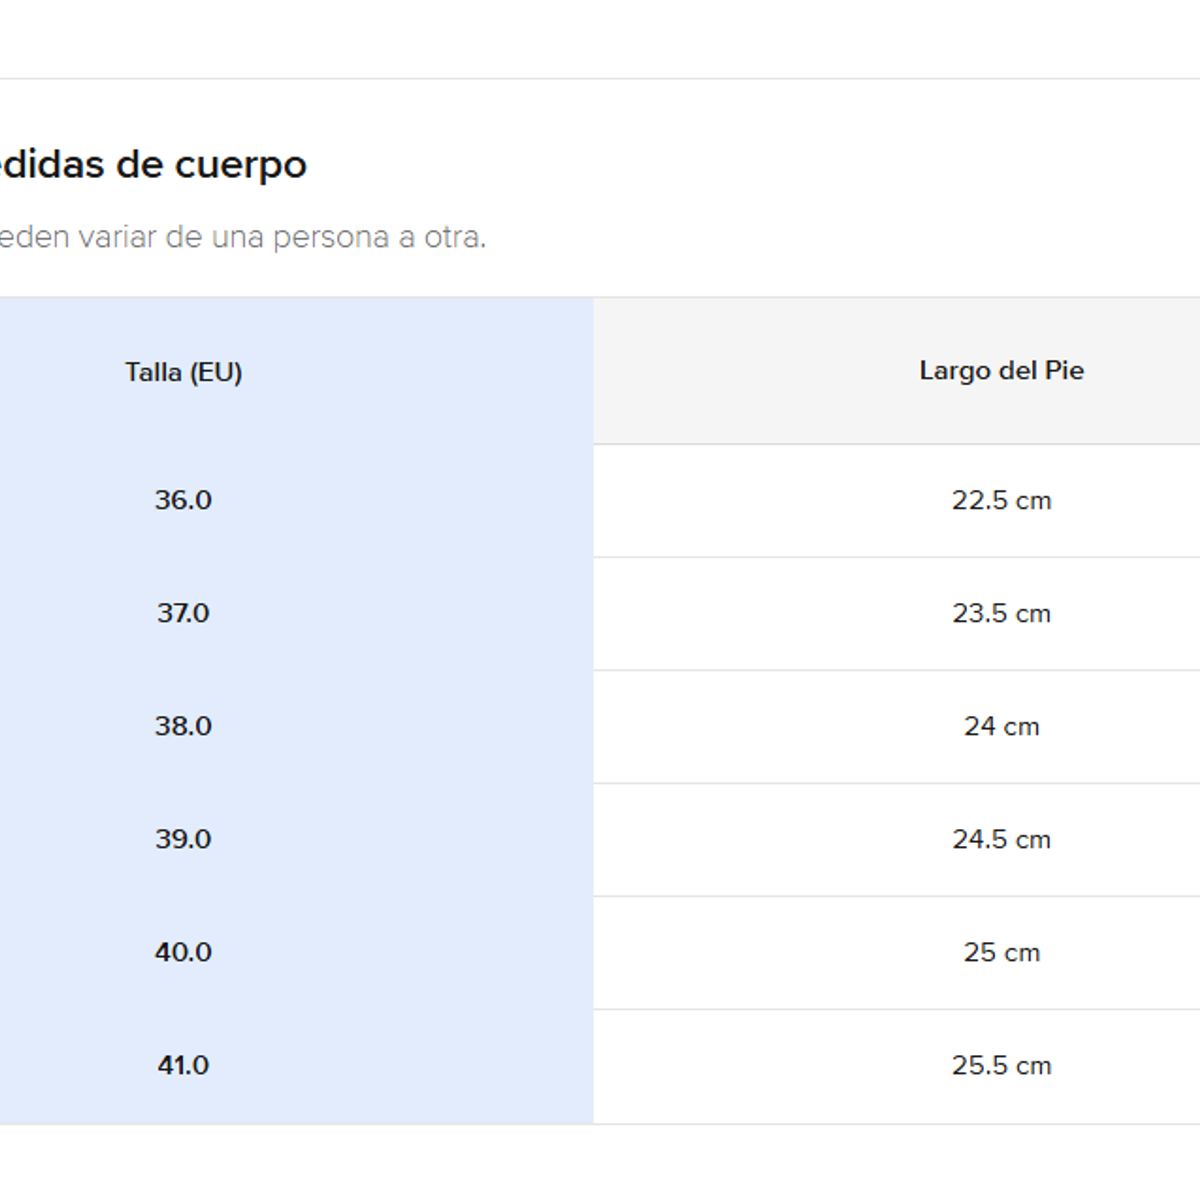This screenshot has height=1200, width=1200.
Task: Select the 41.0 size cell
Action: [x=183, y=1065]
